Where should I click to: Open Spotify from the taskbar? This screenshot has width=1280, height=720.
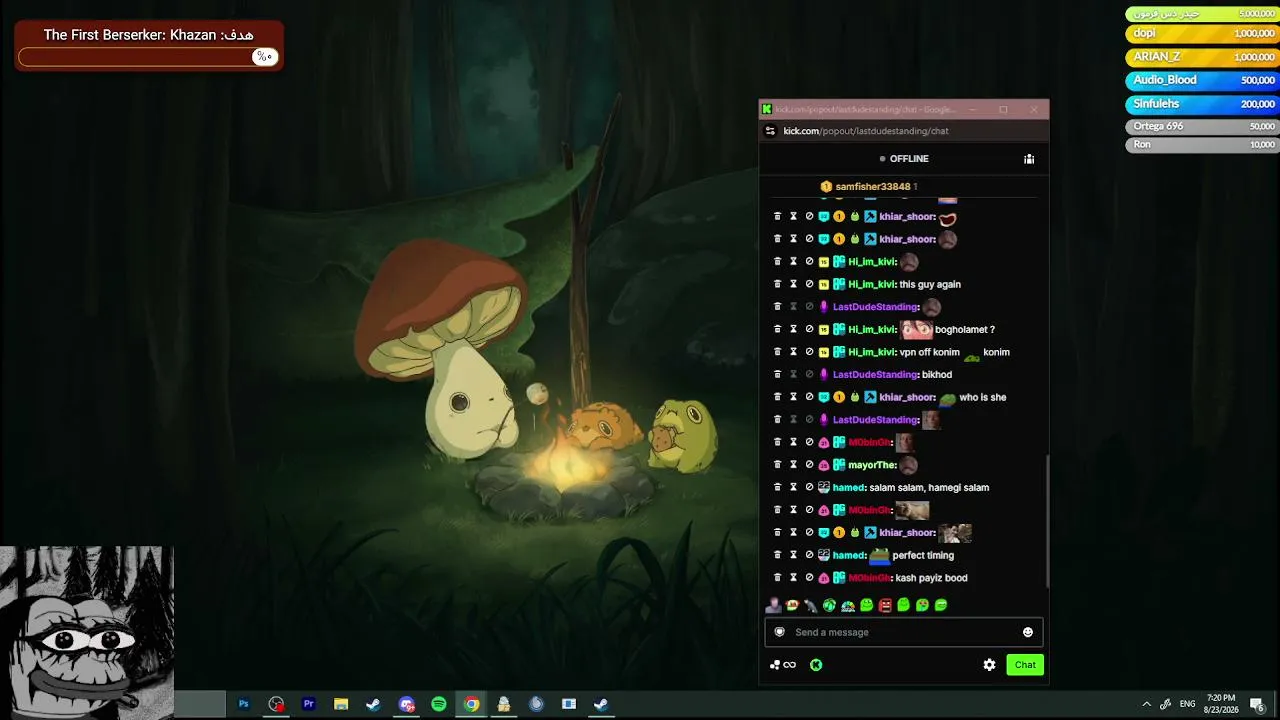click(439, 704)
